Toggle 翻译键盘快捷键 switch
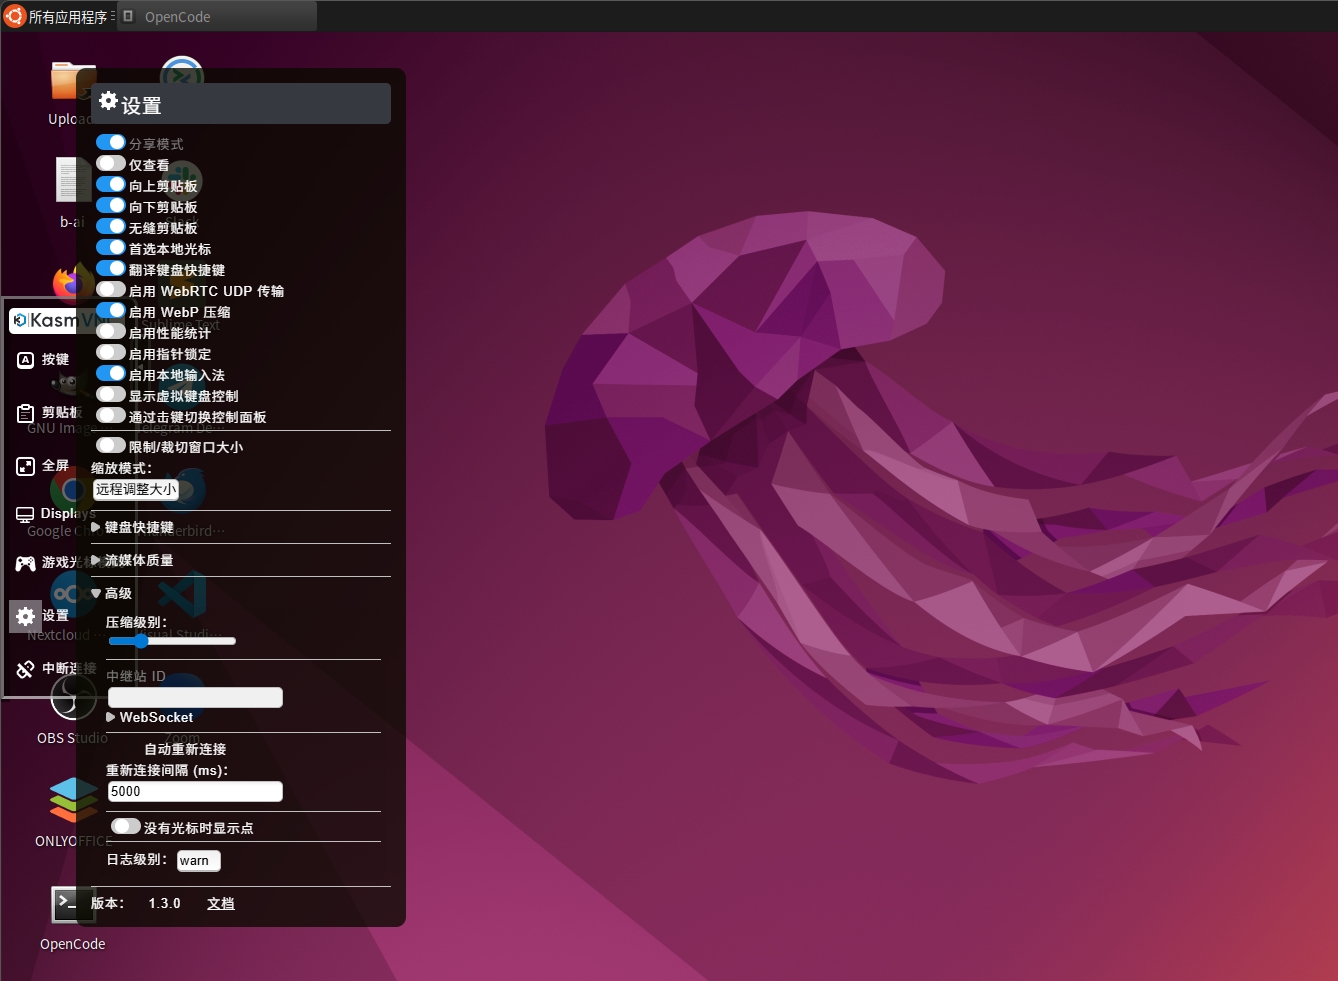This screenshot has width=1338, height=981. click(111, 269)
